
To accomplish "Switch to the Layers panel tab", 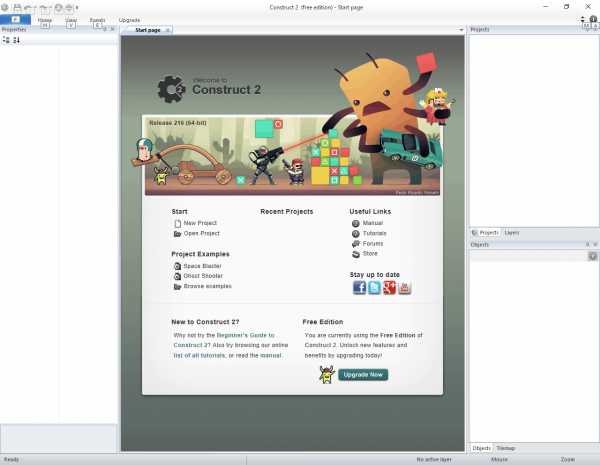I will click(x=512, y=232).
